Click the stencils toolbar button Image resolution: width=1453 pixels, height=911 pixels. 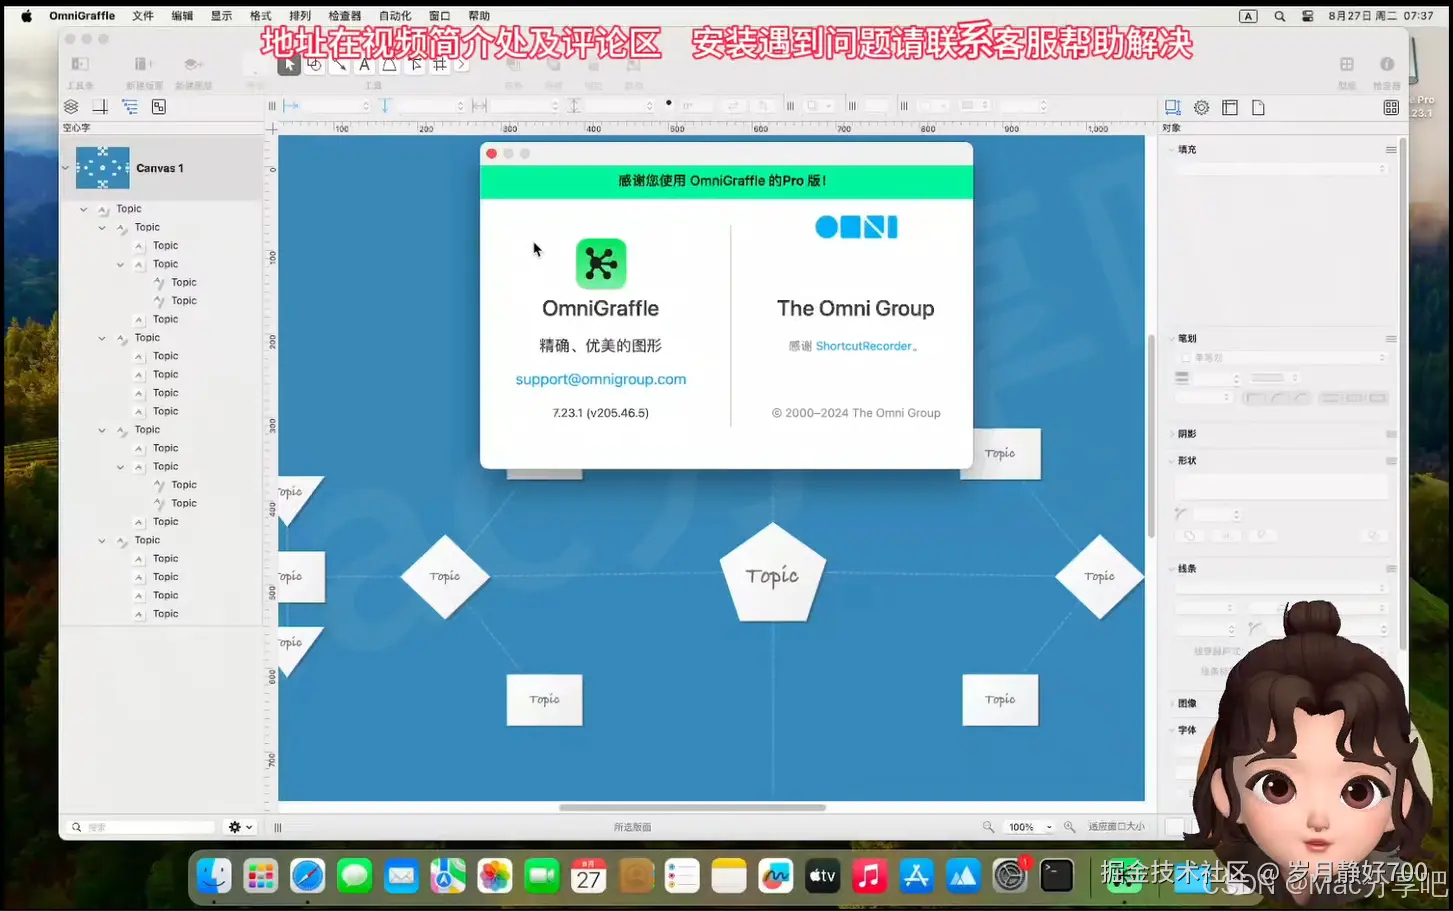pos(1347,64)
